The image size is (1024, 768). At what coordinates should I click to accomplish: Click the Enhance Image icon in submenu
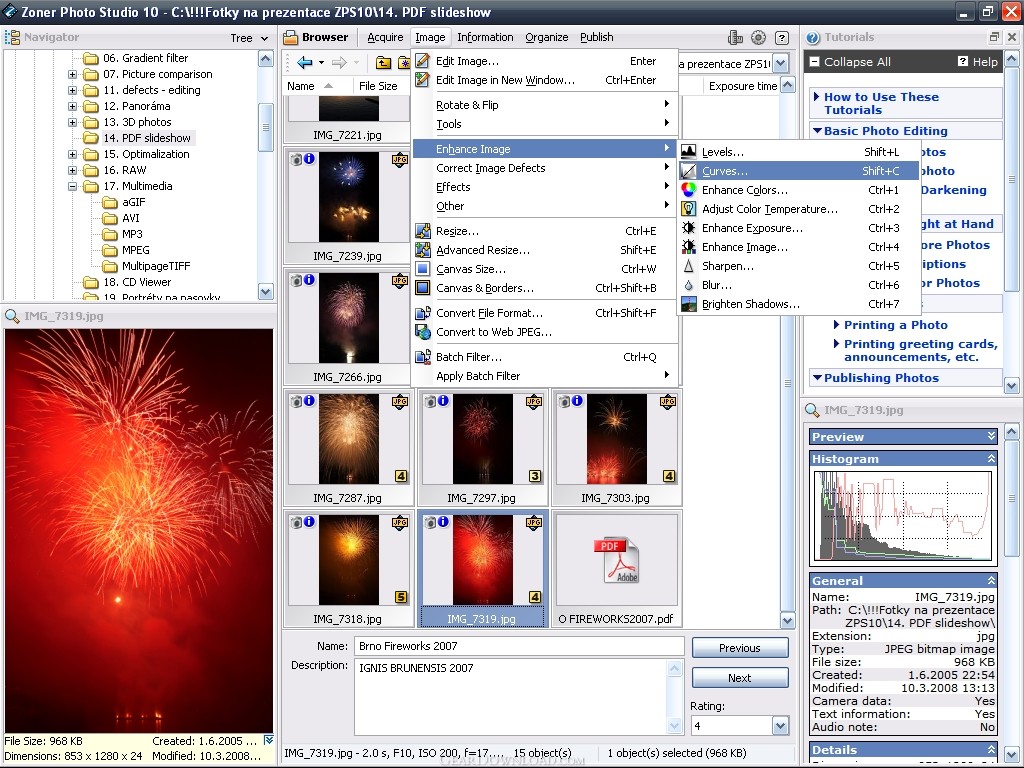688,247
